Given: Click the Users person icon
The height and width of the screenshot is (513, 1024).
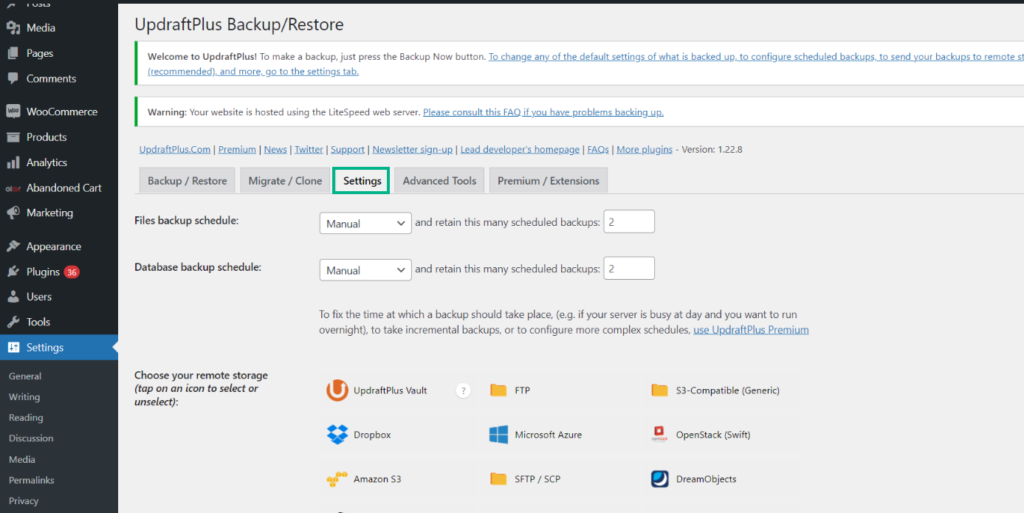Looking at the screenshot, I should coord(13,297).
